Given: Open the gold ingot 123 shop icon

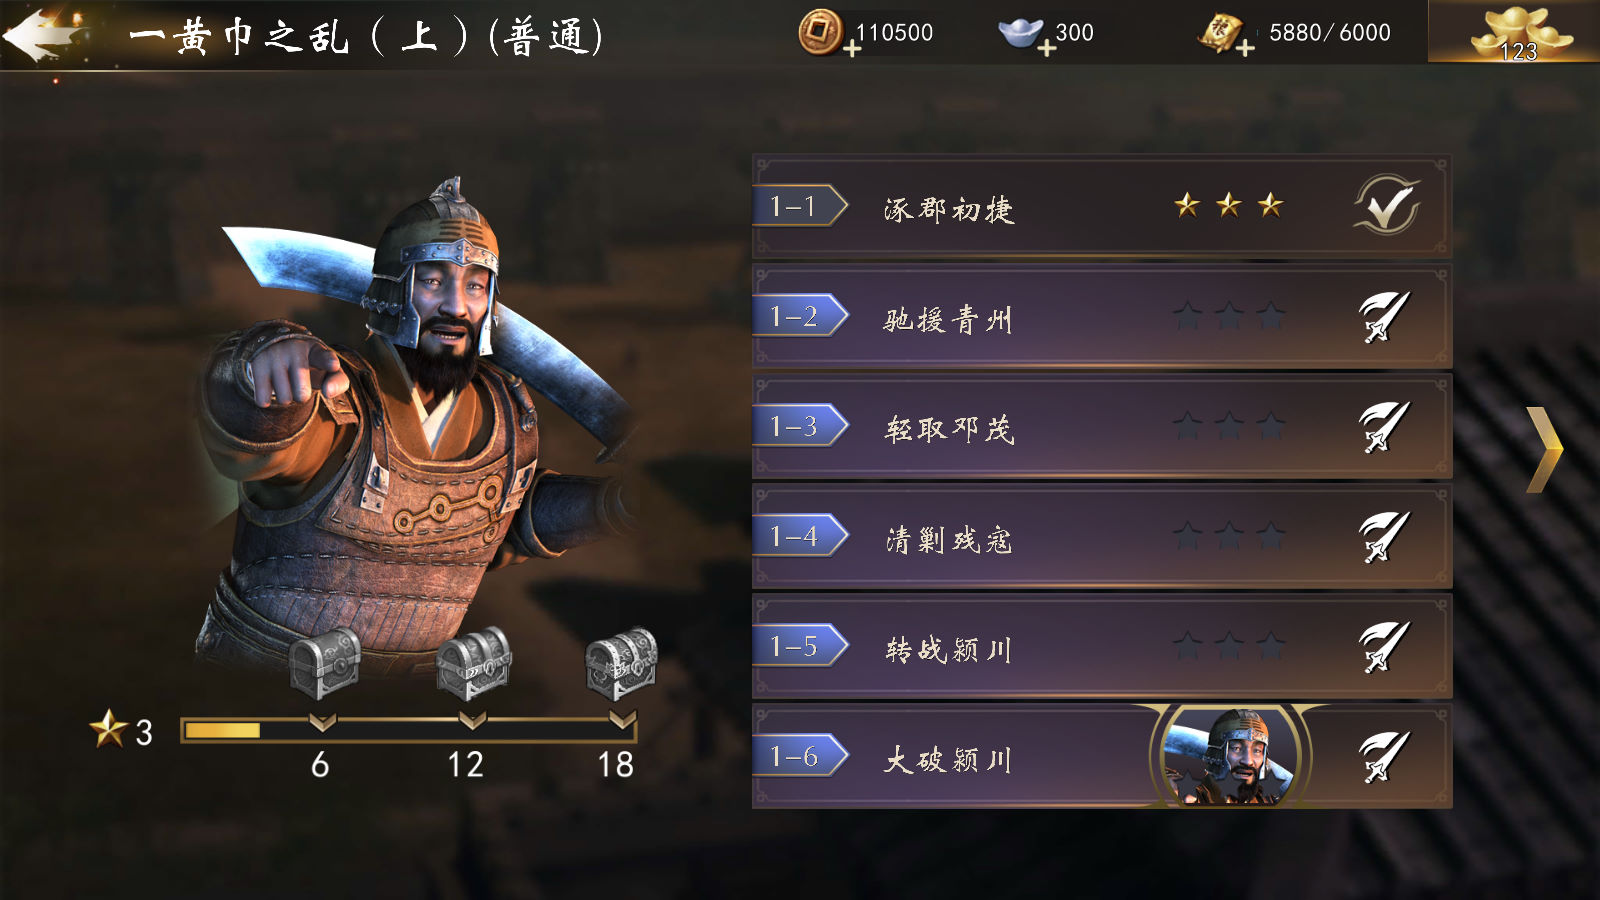Looking at the screenshot, I should [1518, 32].
